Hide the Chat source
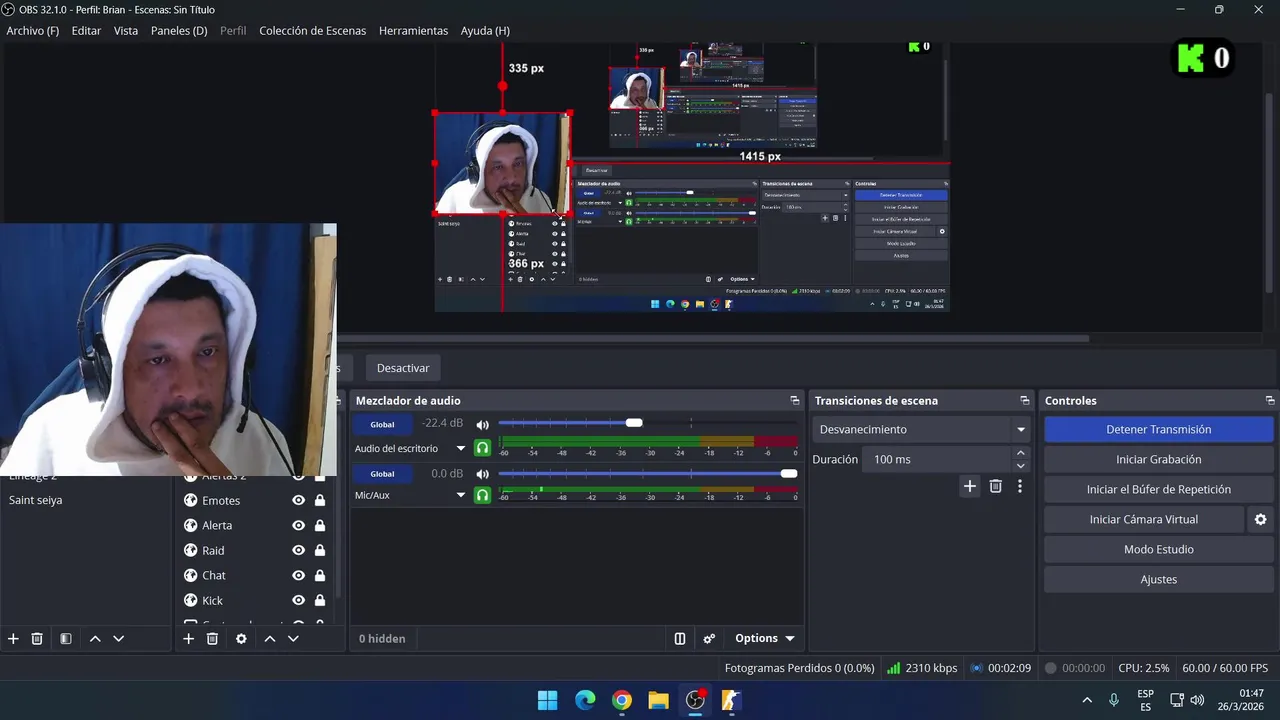Screen dimensions: 1280x720 pyautogui.click(x=298, y=575)
